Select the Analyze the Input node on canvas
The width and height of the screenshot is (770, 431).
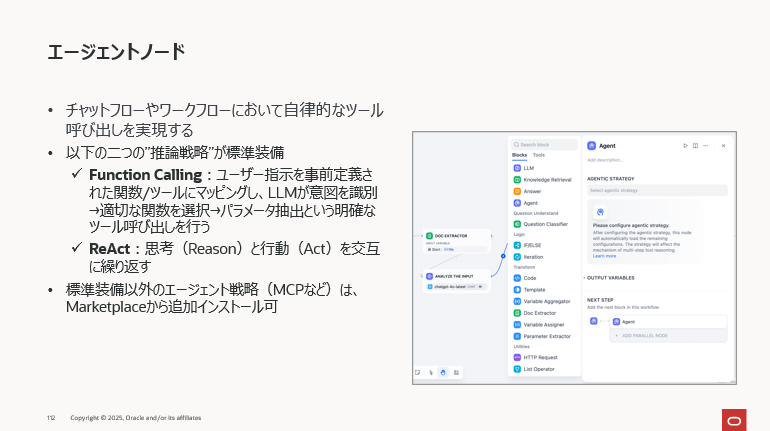pos(456,281)
